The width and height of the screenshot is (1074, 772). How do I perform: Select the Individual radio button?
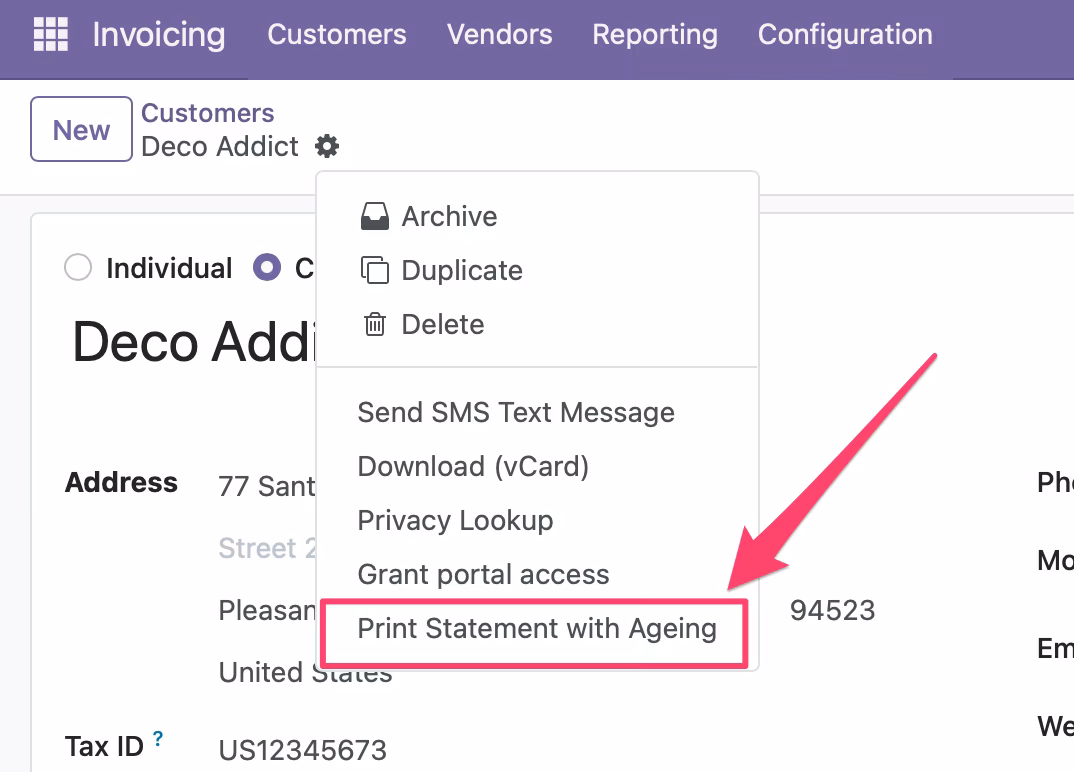(78, 267)
